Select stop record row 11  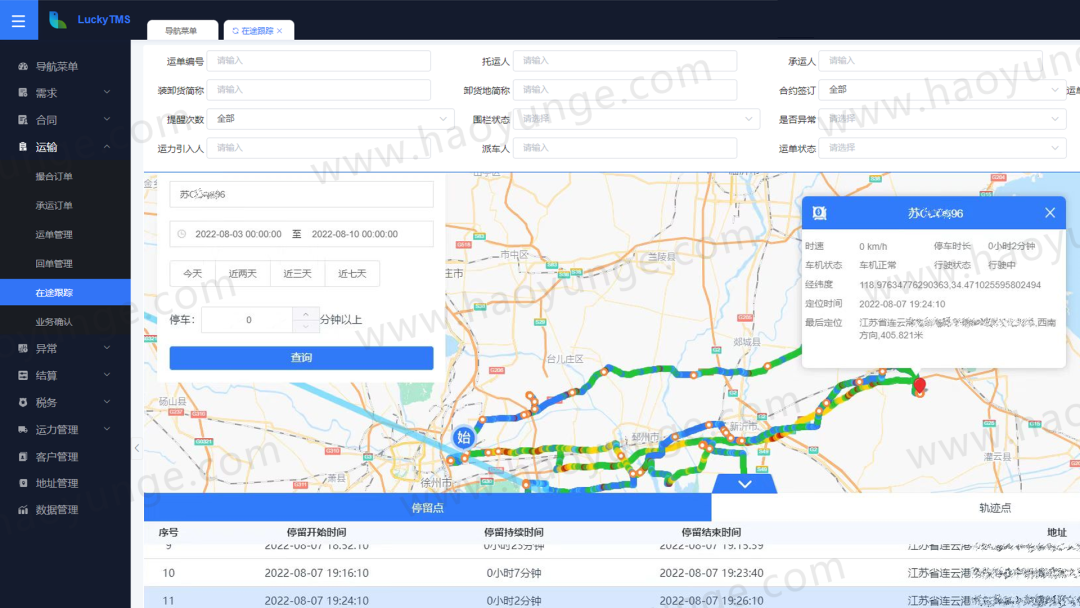612,598
